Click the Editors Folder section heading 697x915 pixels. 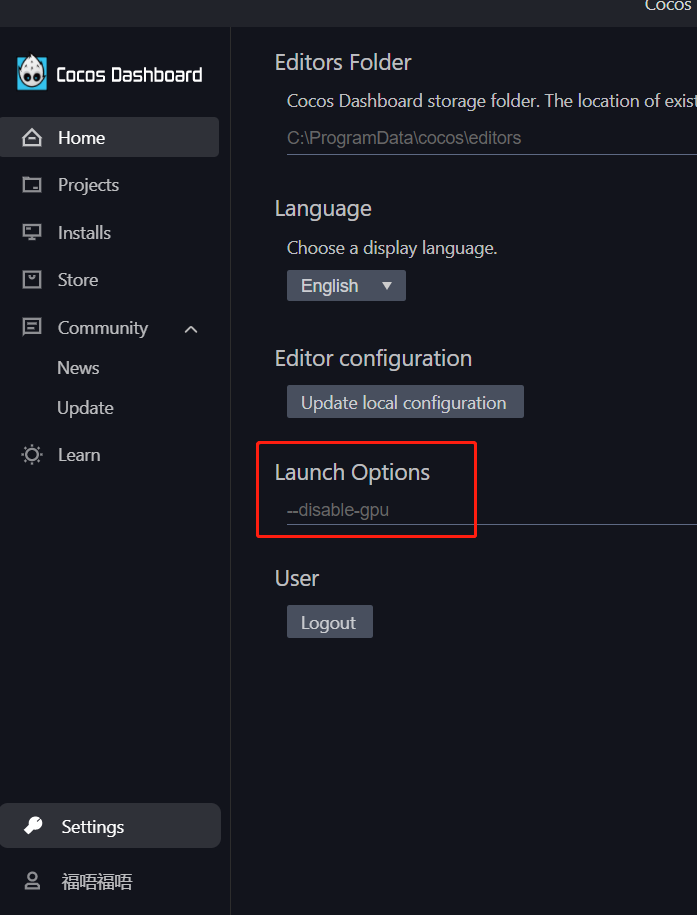[343, 62]
